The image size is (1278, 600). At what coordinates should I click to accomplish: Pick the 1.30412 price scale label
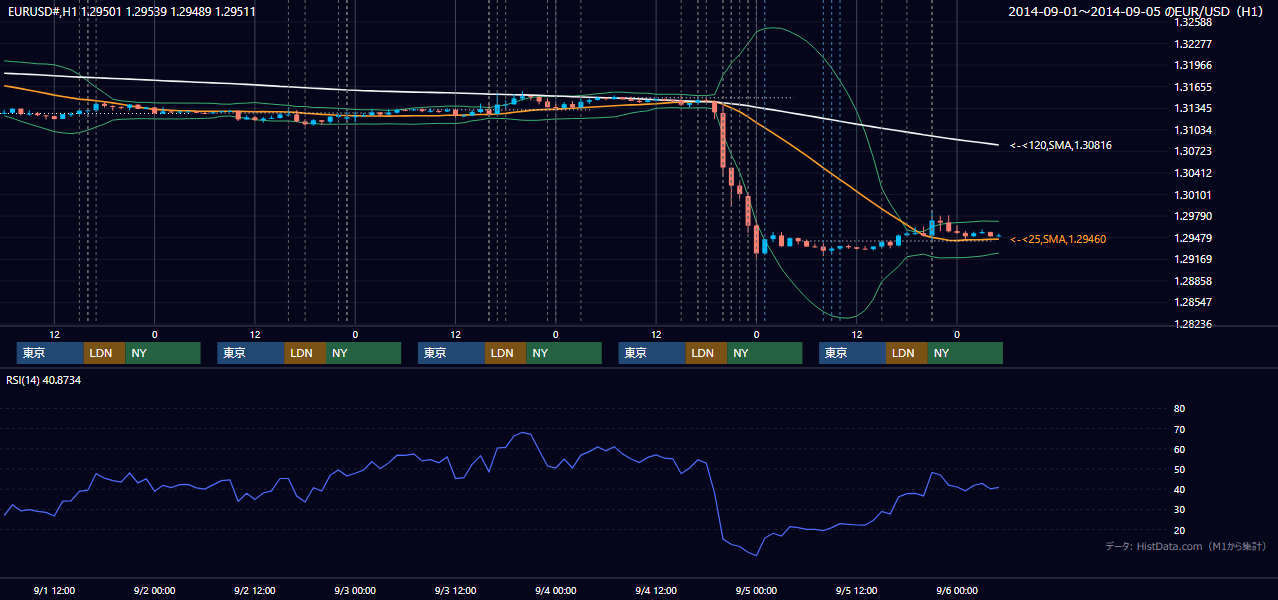click(x=1193, y=173)
